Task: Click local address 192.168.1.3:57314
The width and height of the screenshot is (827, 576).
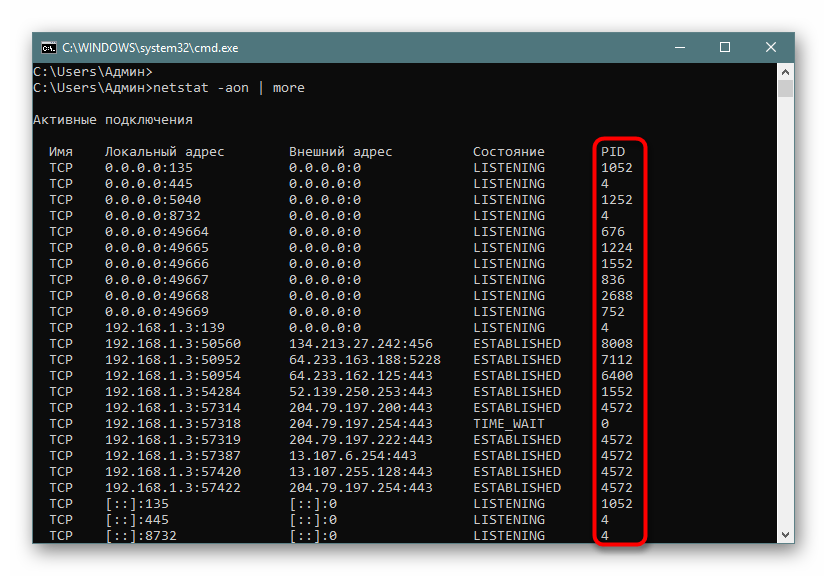Action: coord(173,408)
